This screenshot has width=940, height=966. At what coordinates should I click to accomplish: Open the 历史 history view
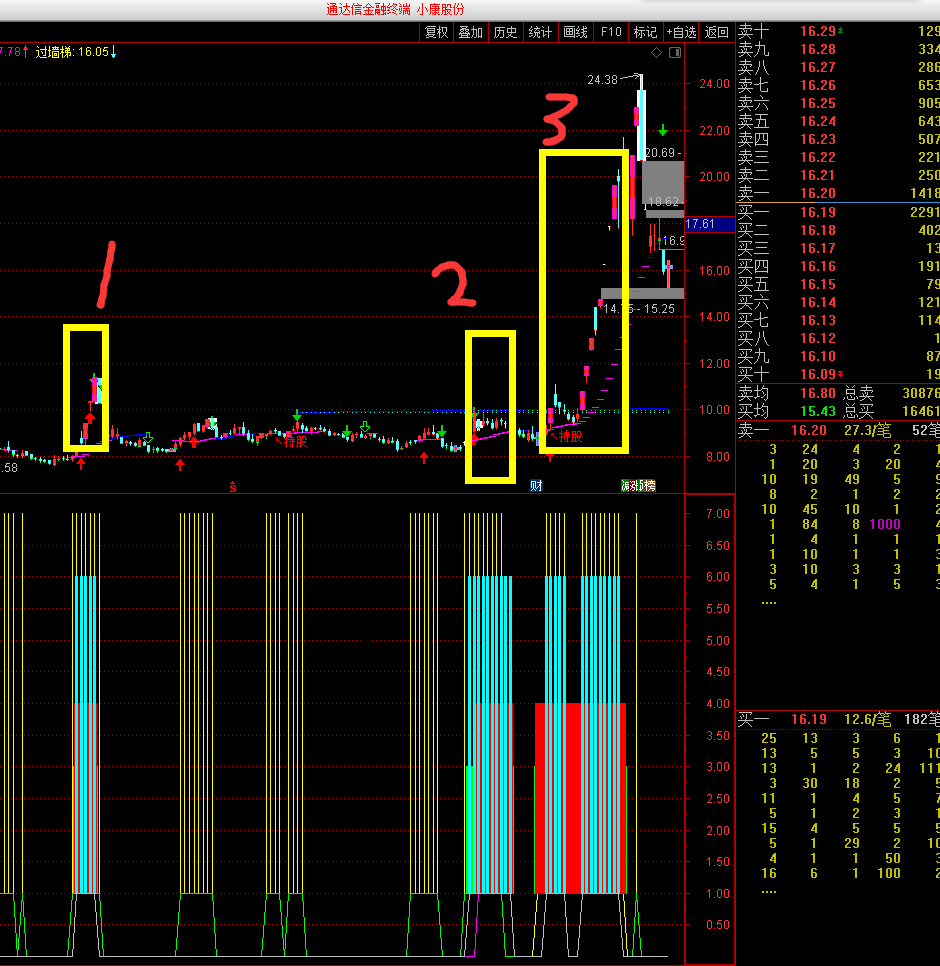pos(505,32)
